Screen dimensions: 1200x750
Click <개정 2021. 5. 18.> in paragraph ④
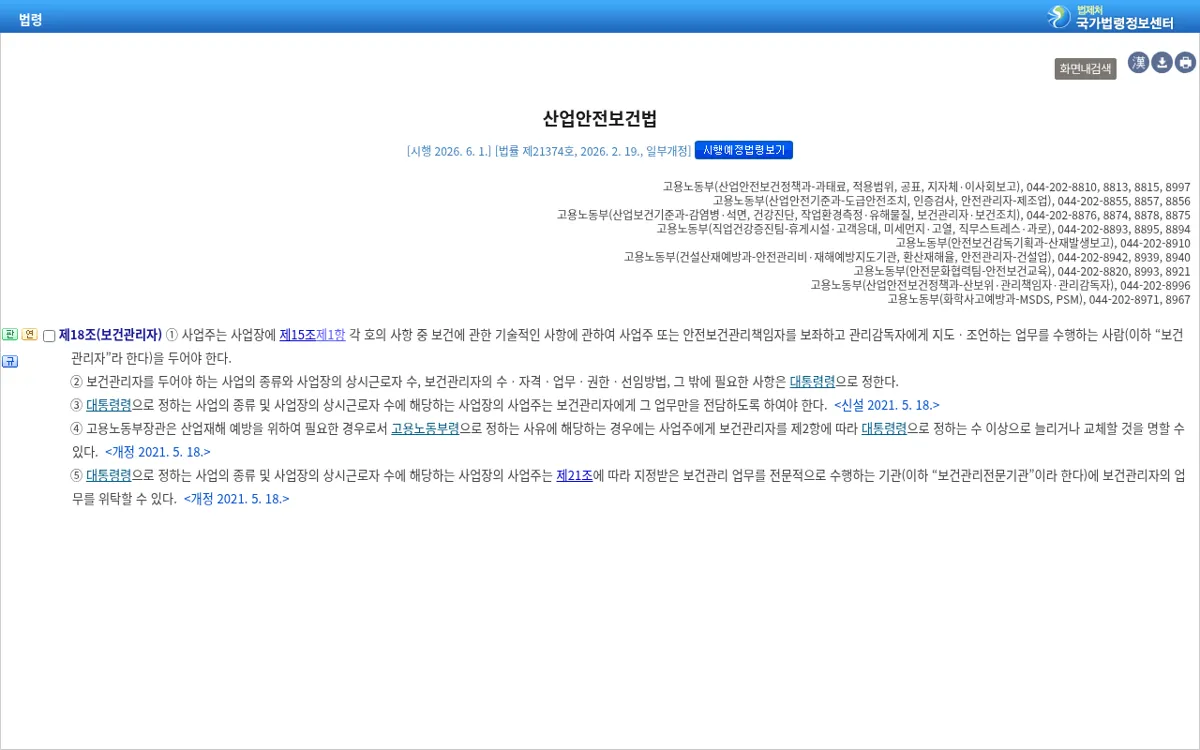158,452
